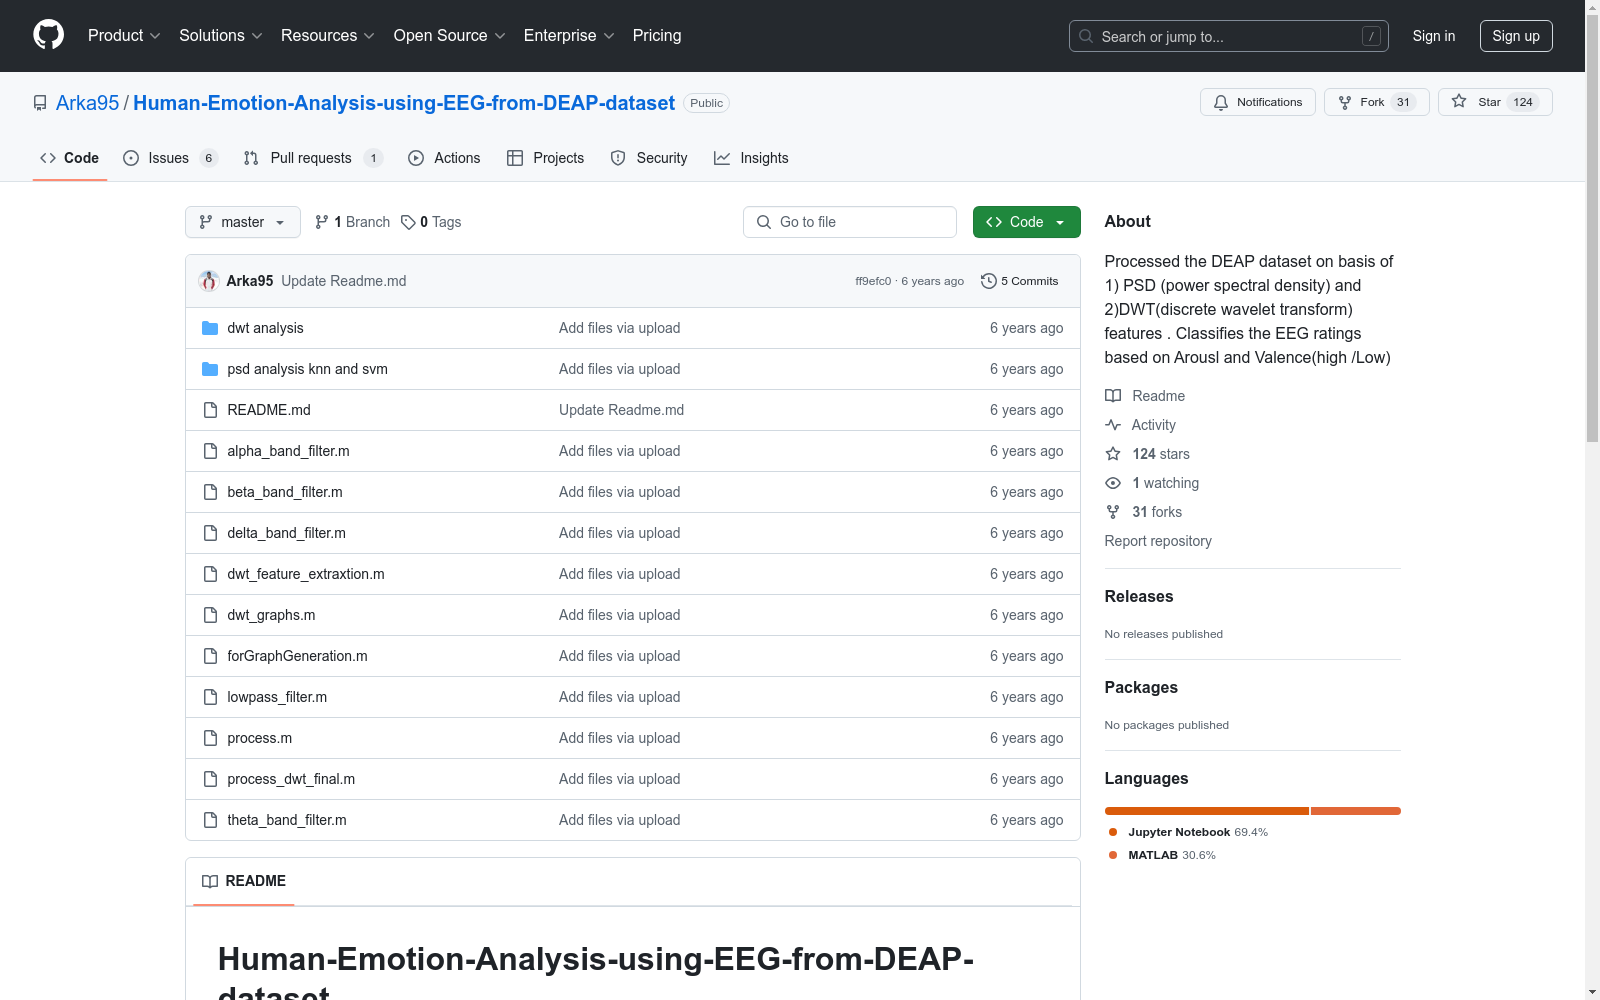Click the book icon on the README tab
Viewport: 1600px width, 1000px height.
(x=210, y=881)
